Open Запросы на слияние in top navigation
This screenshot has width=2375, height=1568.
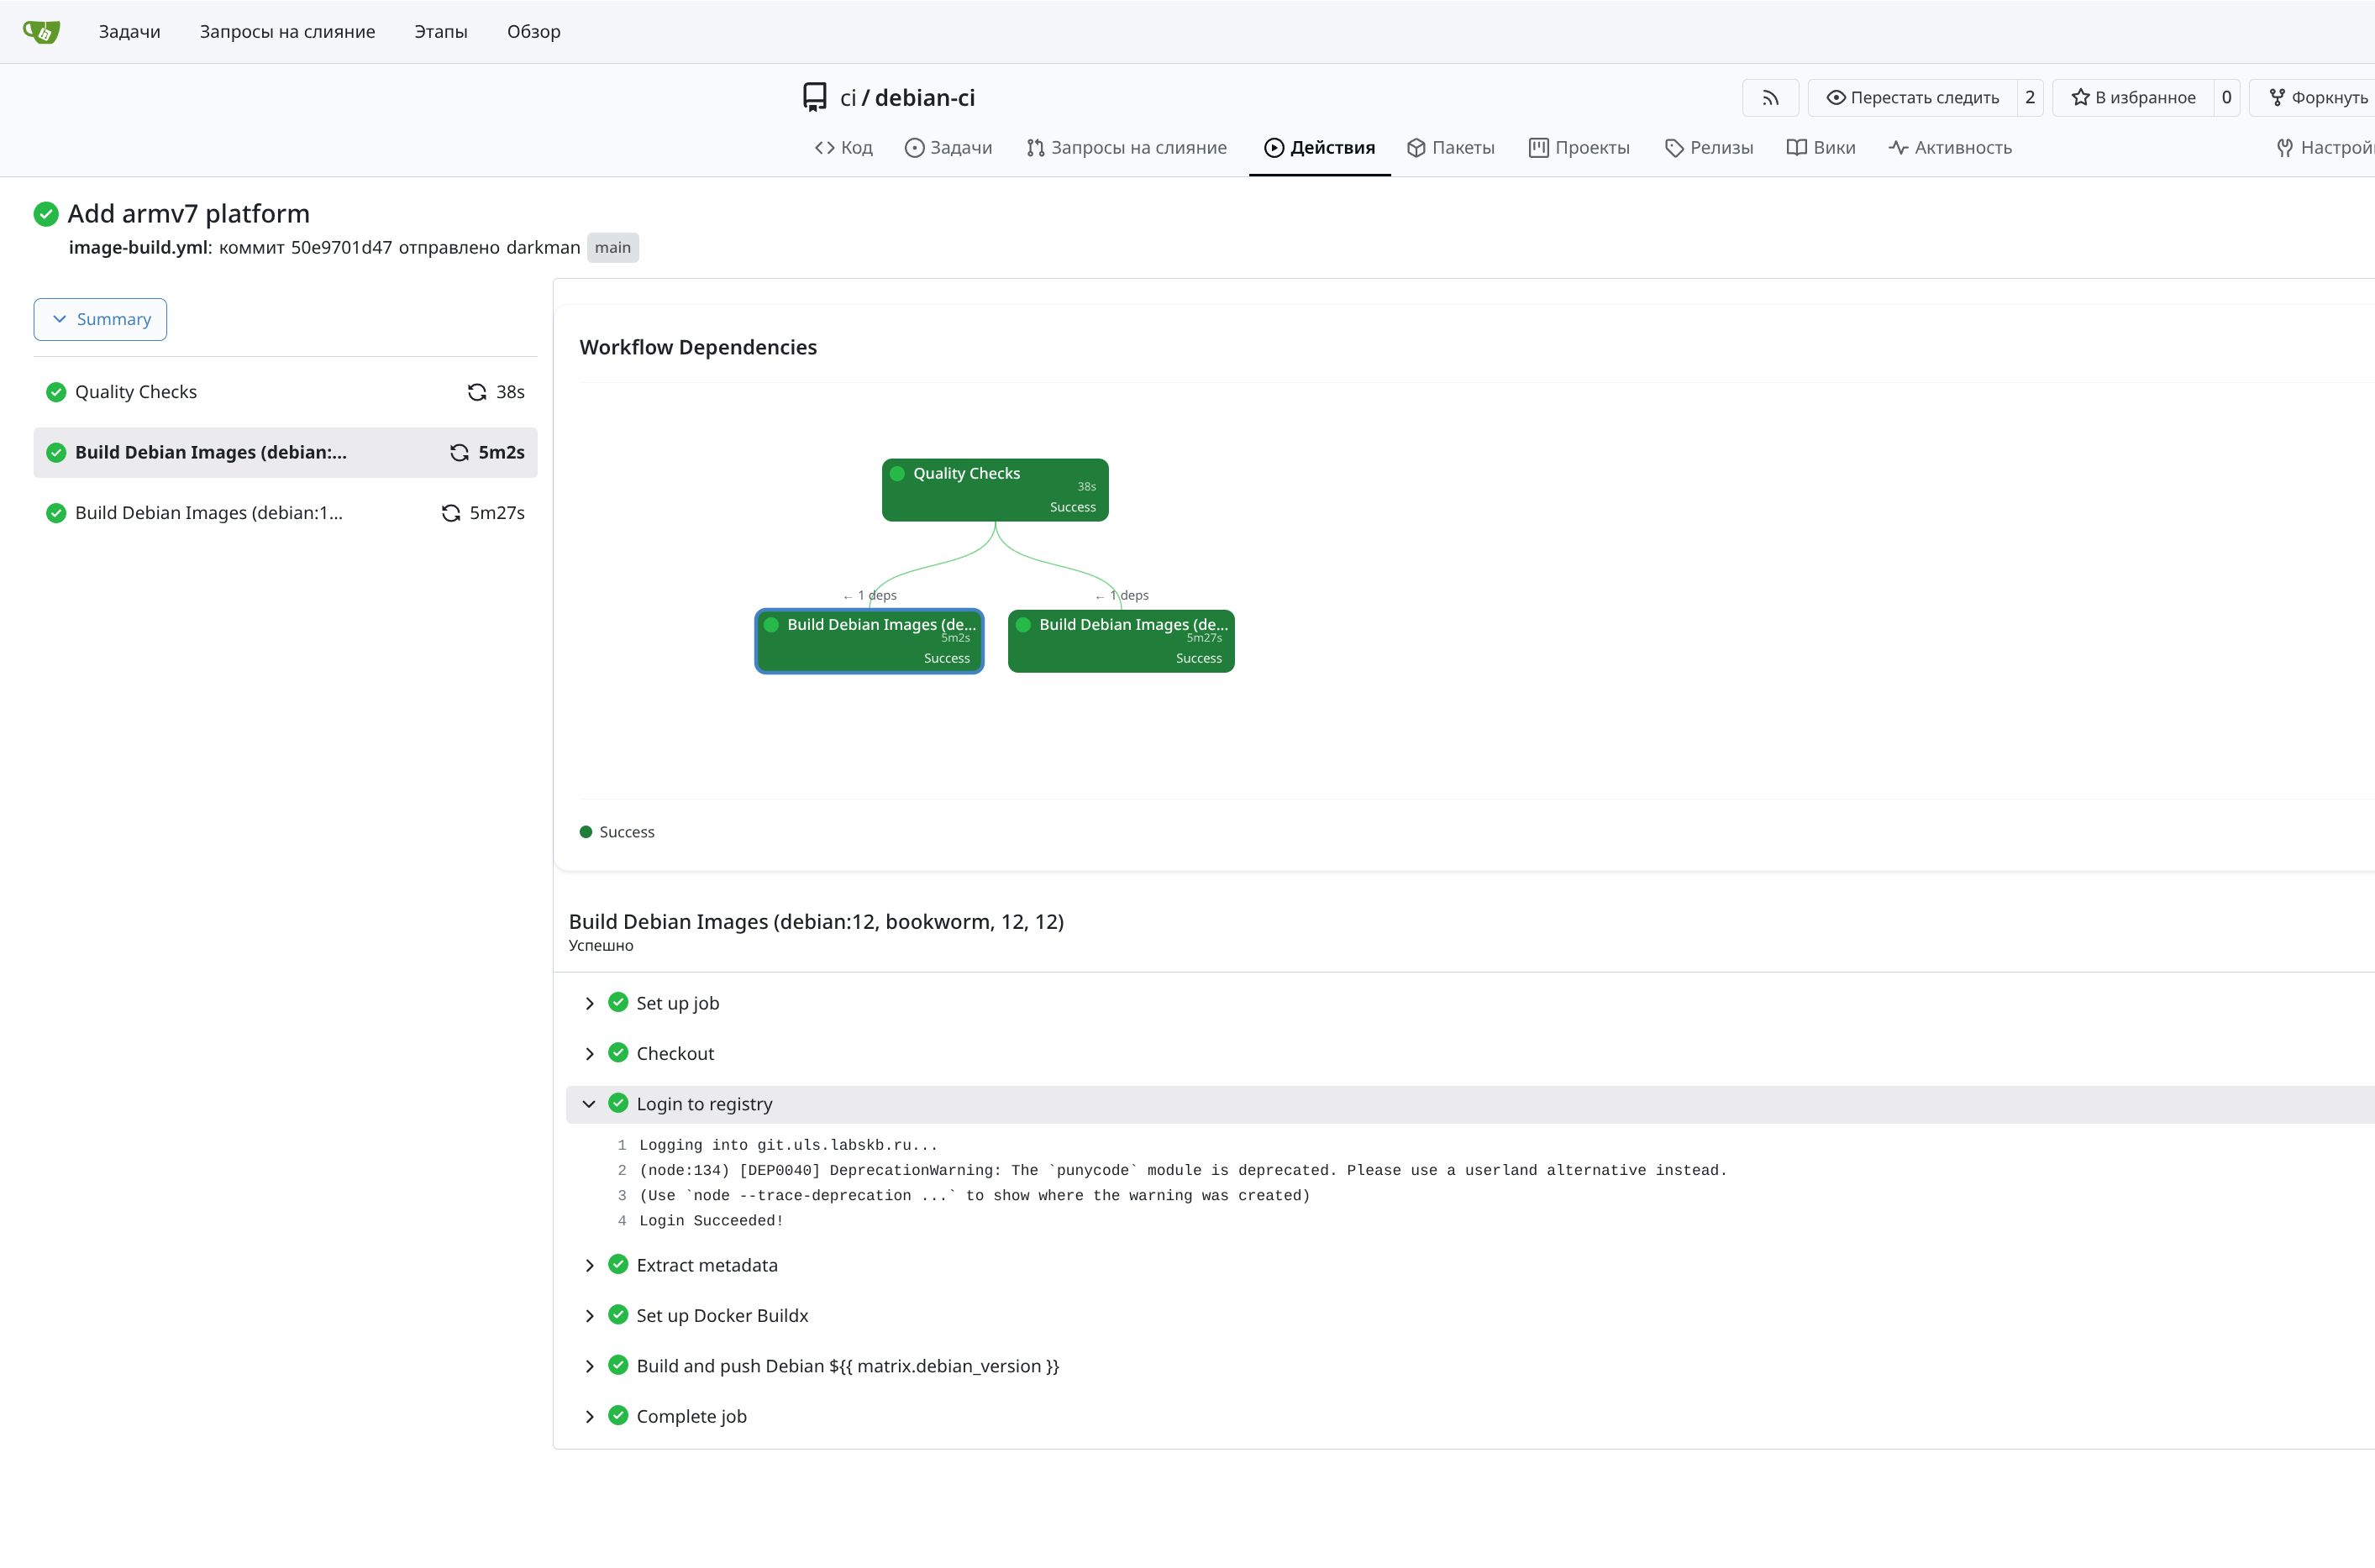287,32
